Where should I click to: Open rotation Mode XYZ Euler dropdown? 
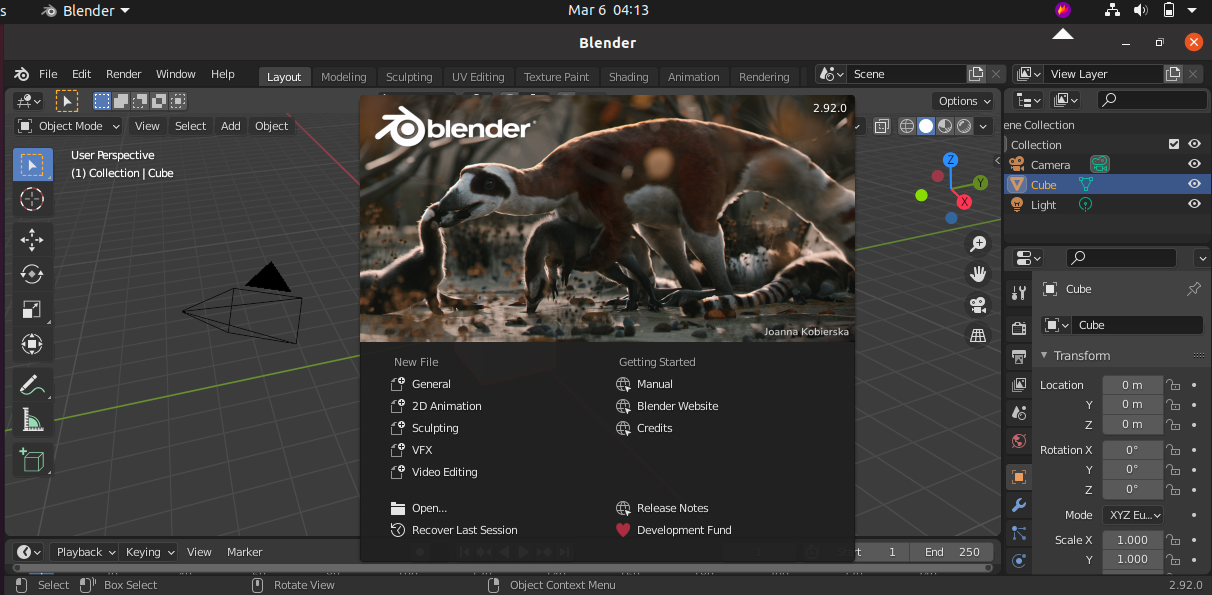1134,515
